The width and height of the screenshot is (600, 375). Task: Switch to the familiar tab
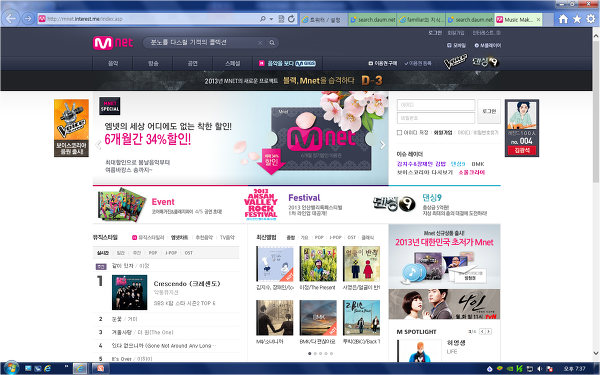[x=421, y=19]
